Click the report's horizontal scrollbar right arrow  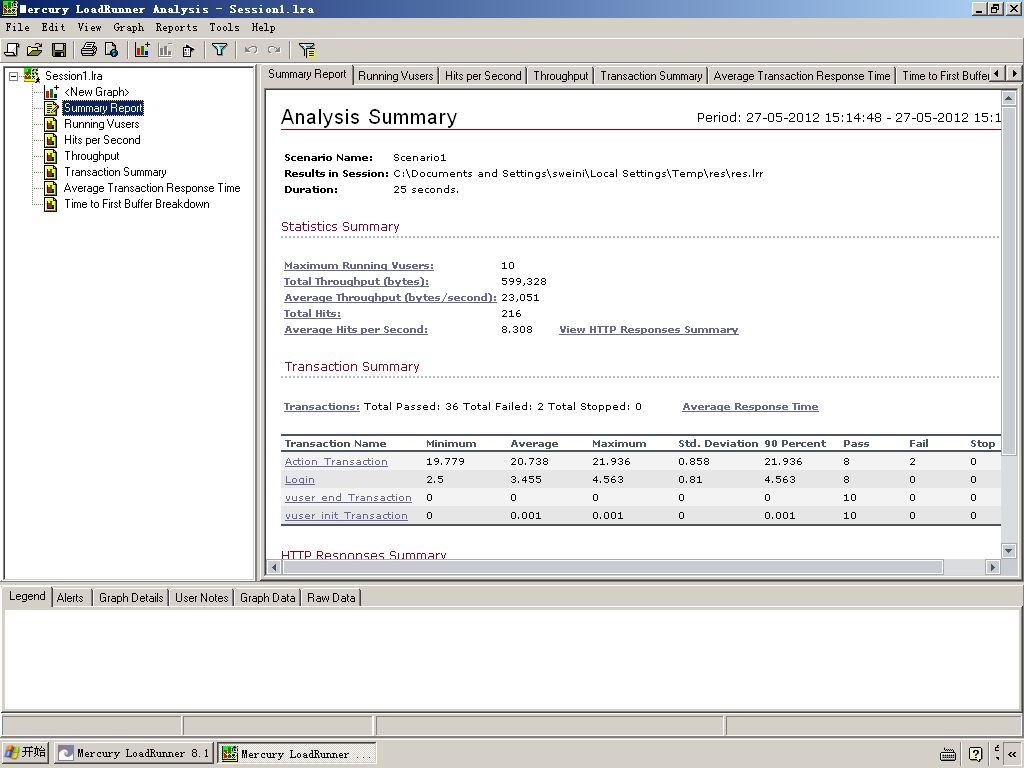tap(993, 567)
